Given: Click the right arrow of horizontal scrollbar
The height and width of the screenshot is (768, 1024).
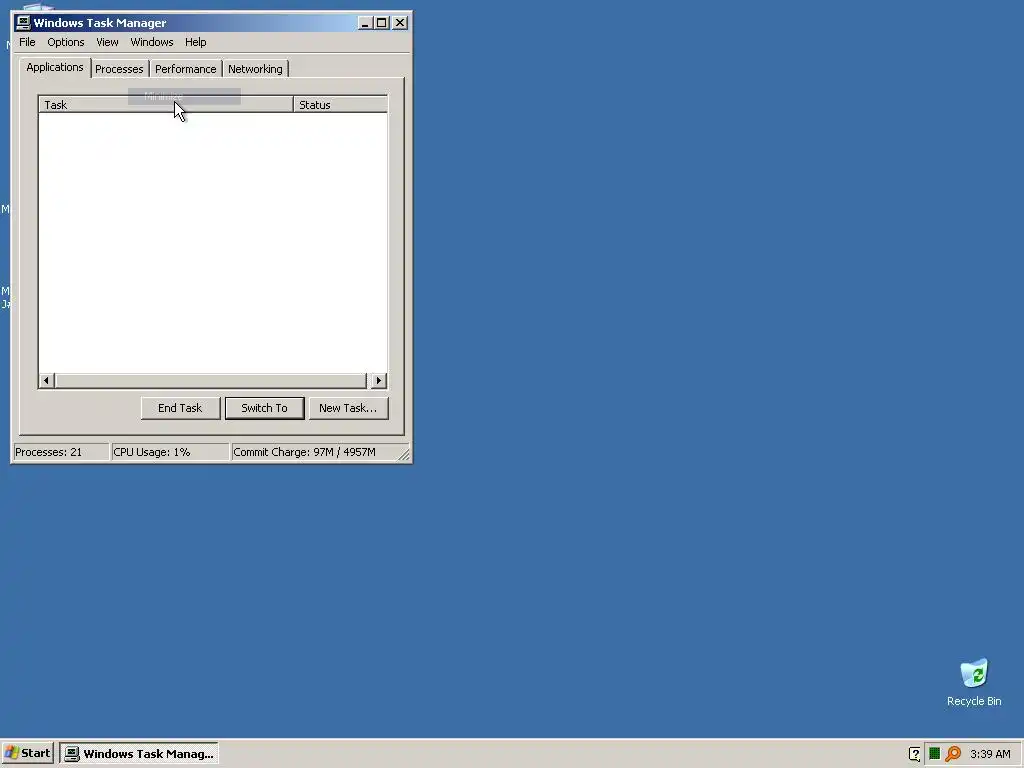Looking at the screenshot, I should pyautogui.click(x=379, y=380).
